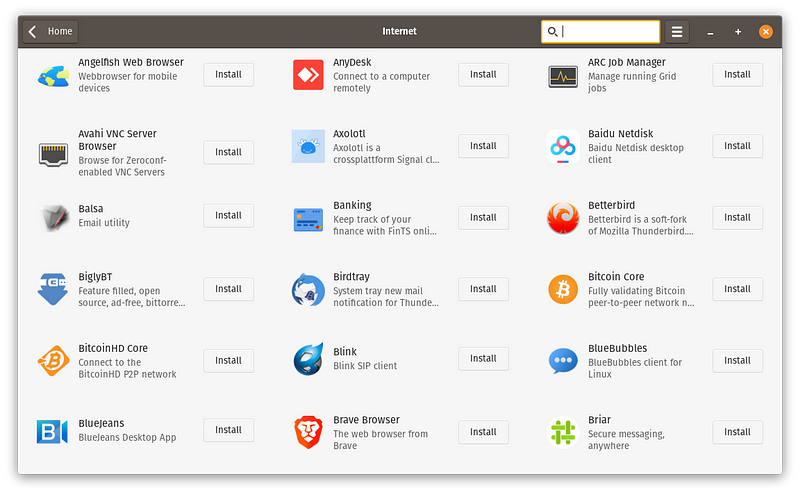Install BlueJeans

pos(228,430)
